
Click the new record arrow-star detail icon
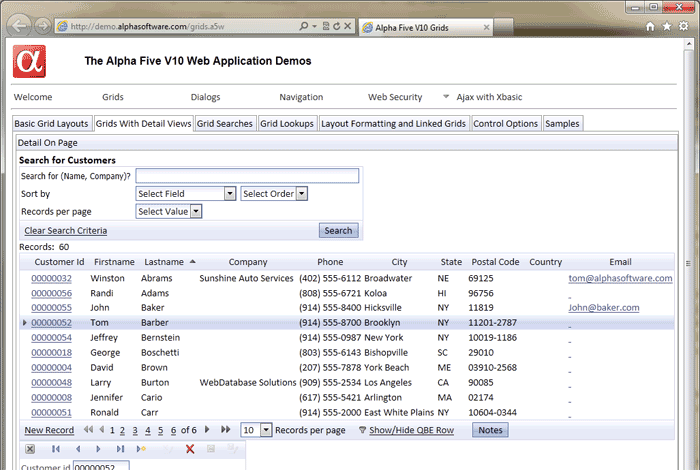[x=141, y=449]
